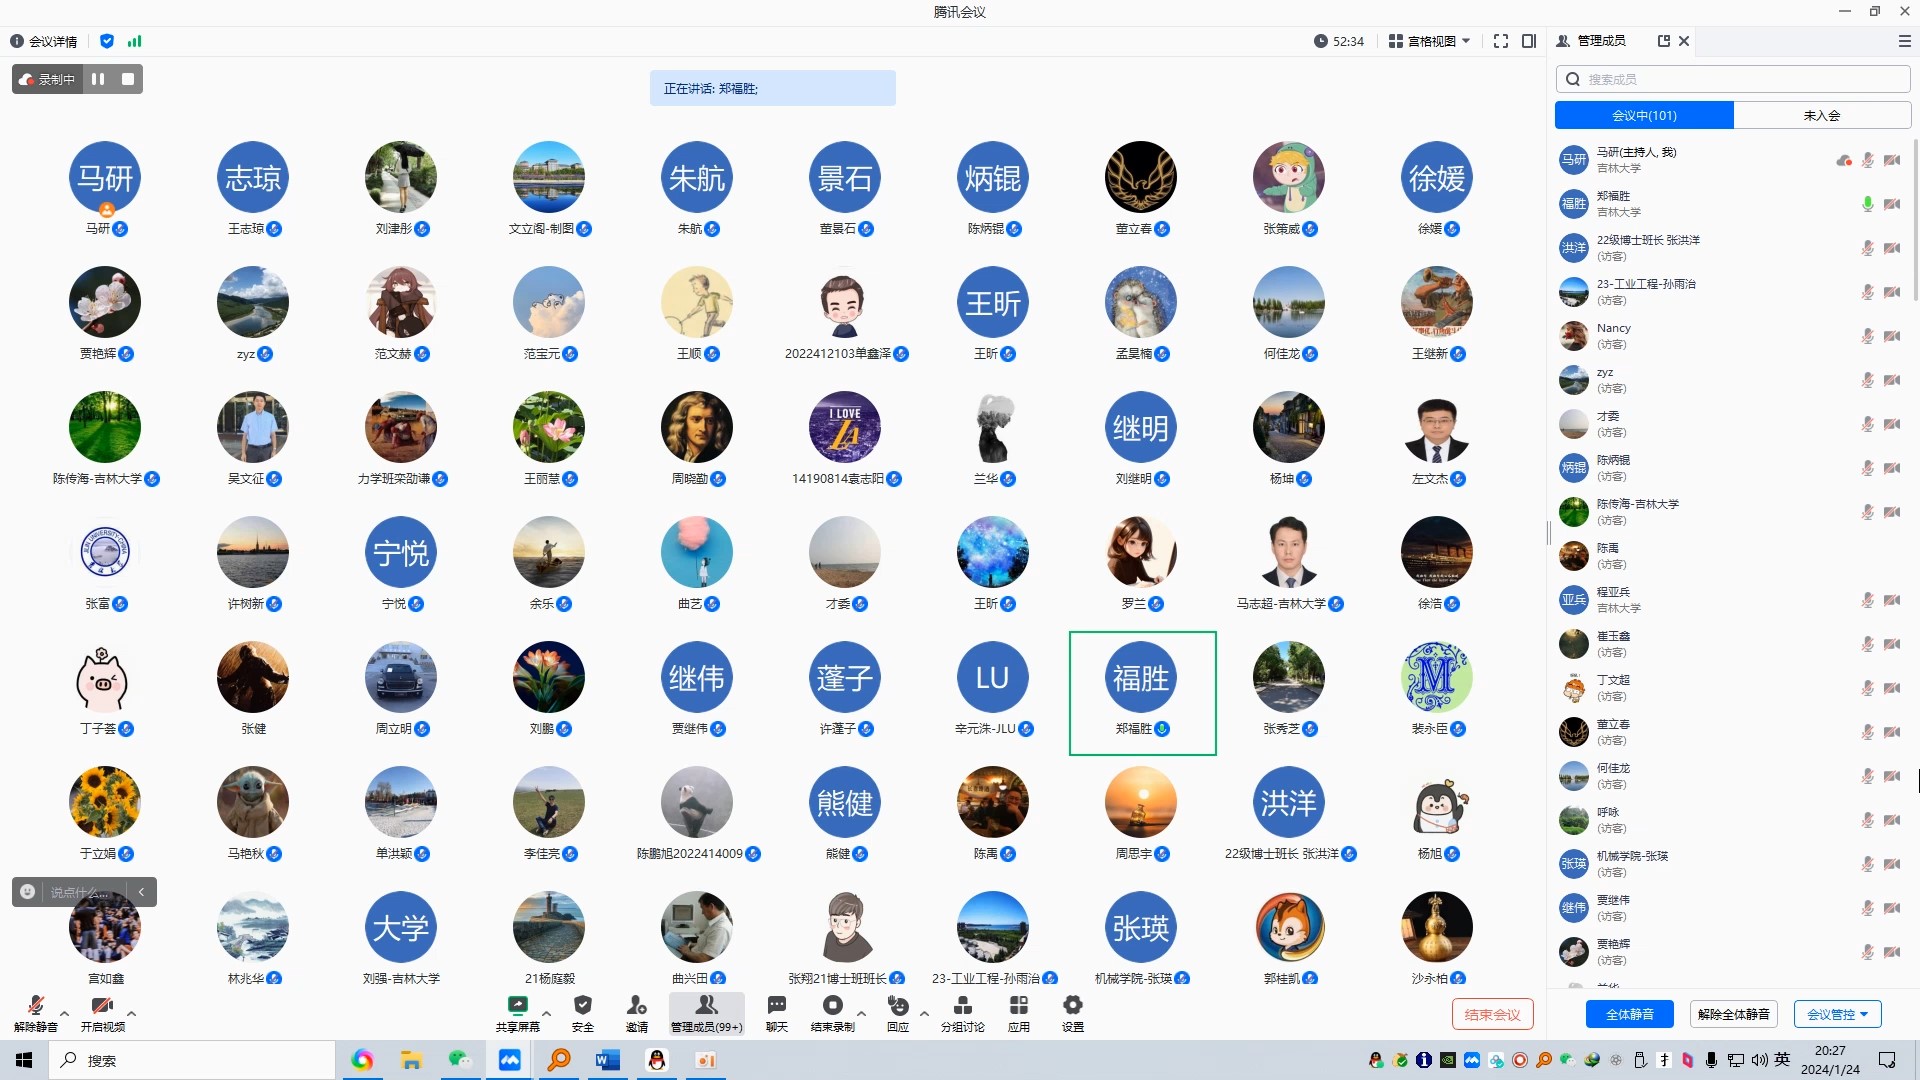This screenshot has height=1080, width=1920.
Task: Open Breakout Rooms (分组讨论) icon
Action: tap(962, 1006)
